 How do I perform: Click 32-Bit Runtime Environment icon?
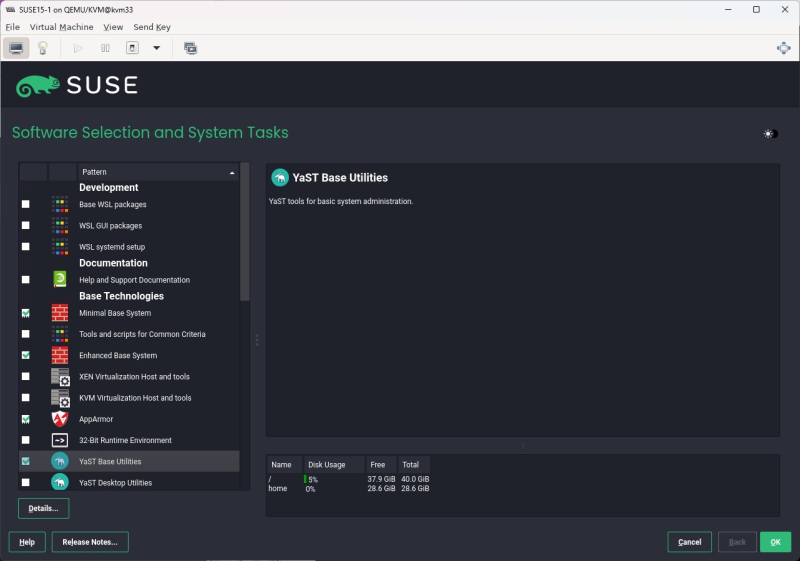coord(60,440)
